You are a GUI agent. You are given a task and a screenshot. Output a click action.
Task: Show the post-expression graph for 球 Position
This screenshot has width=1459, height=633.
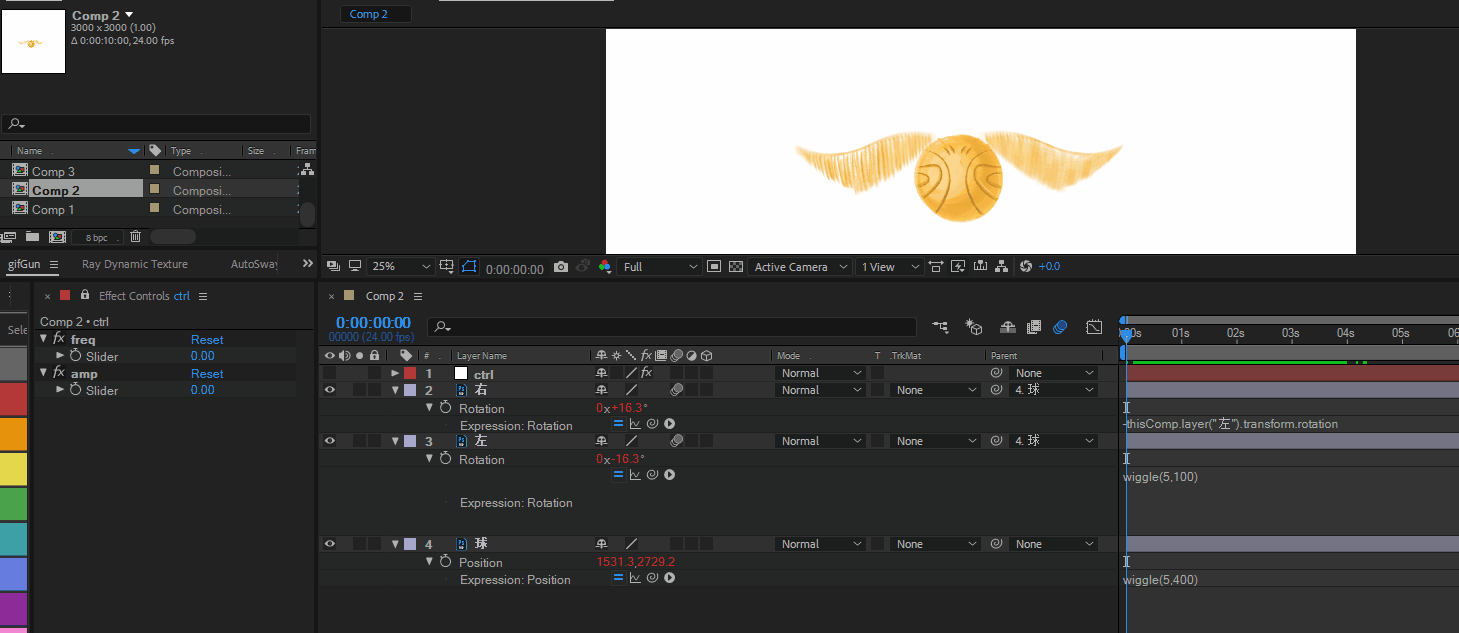click(x=635, y=578)
